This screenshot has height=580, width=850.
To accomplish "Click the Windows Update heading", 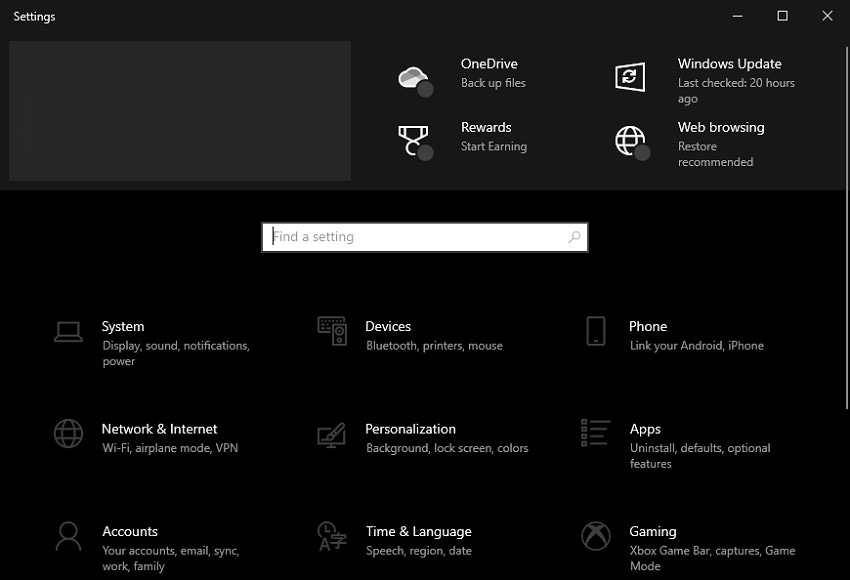I will pyautogui.click(x=730, y=64).
